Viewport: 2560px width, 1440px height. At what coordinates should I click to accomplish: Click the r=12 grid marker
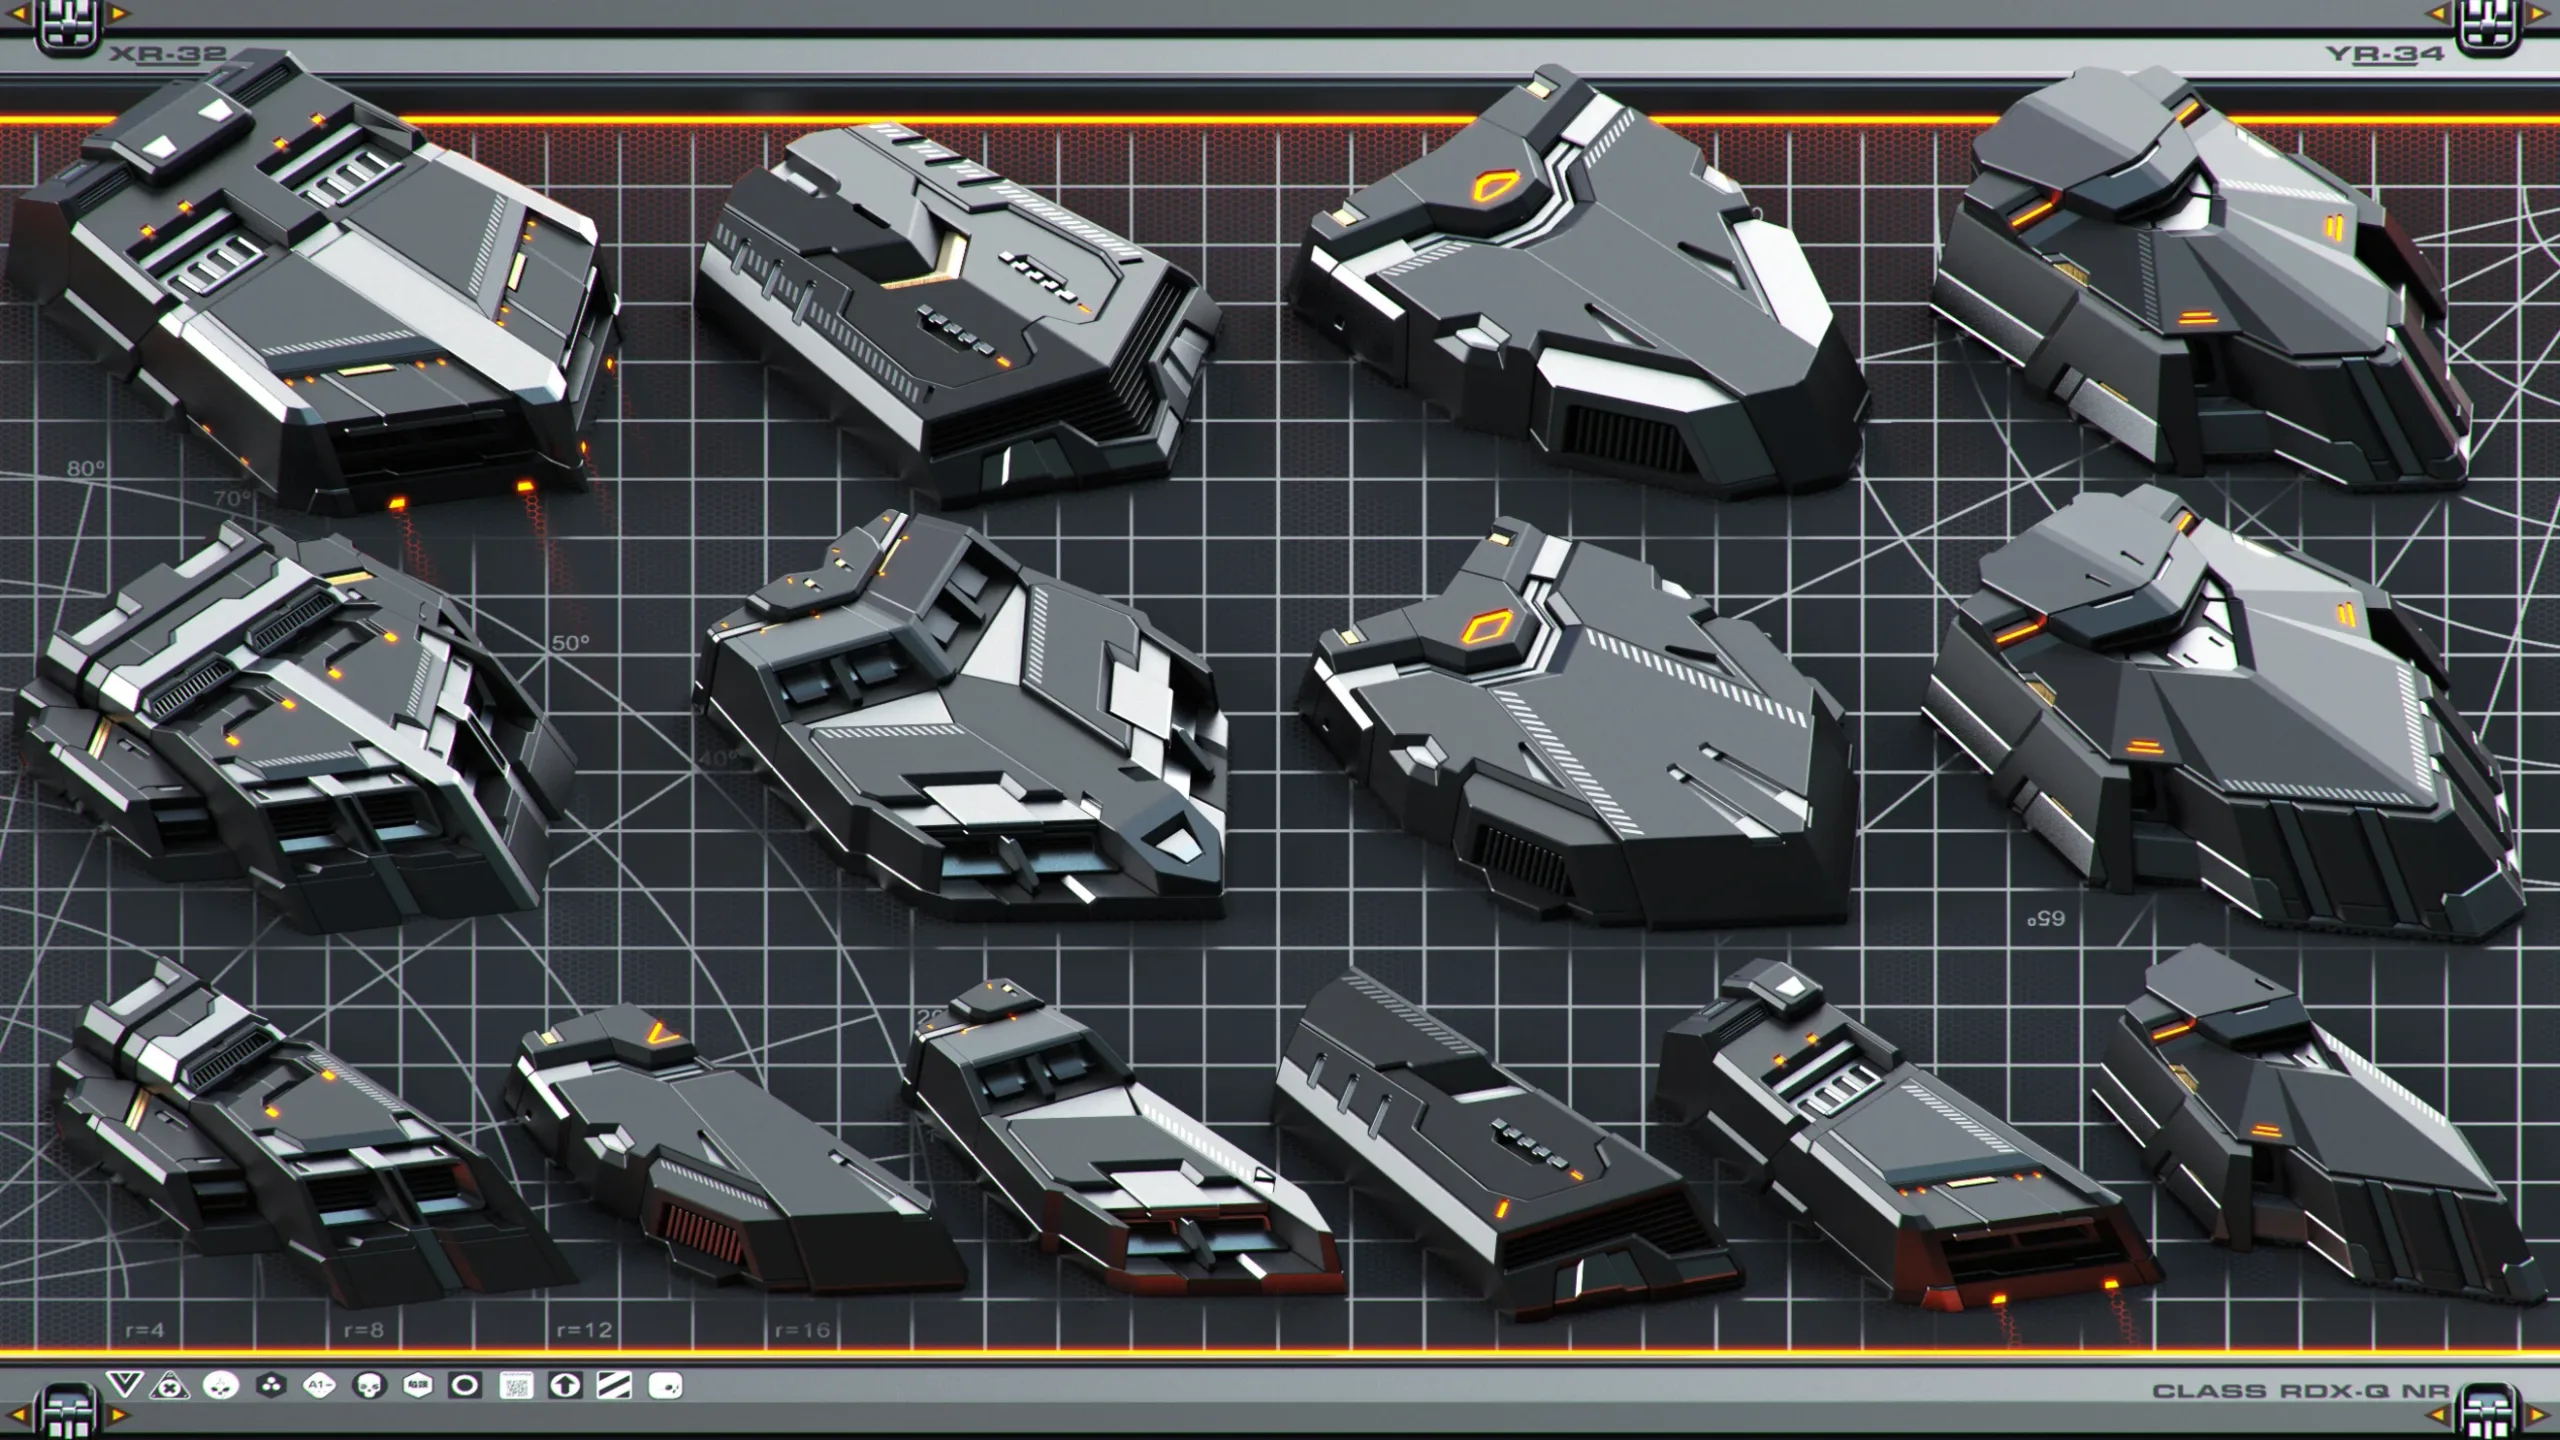coord(584,1330)
